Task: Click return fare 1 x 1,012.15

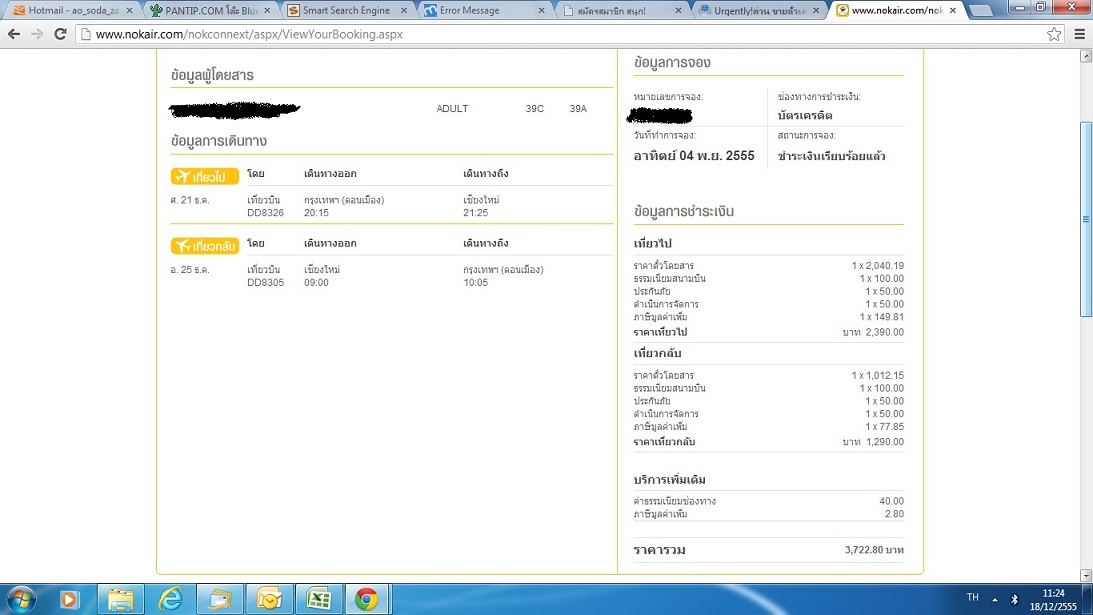Action: click(x=878, y=375)
